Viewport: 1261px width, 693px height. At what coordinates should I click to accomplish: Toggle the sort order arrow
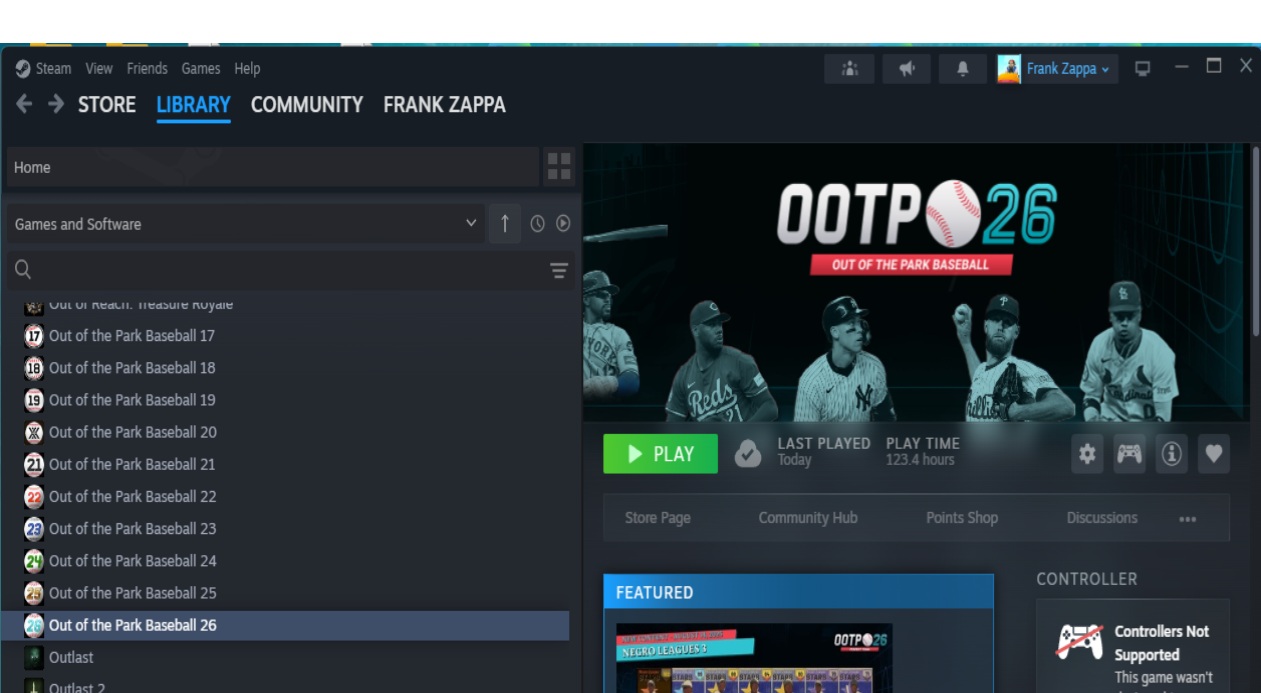[x=504, y=224]
